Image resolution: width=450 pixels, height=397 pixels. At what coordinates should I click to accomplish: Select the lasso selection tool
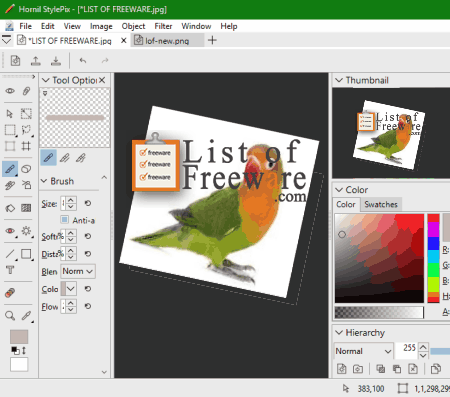tap(26, 130)
